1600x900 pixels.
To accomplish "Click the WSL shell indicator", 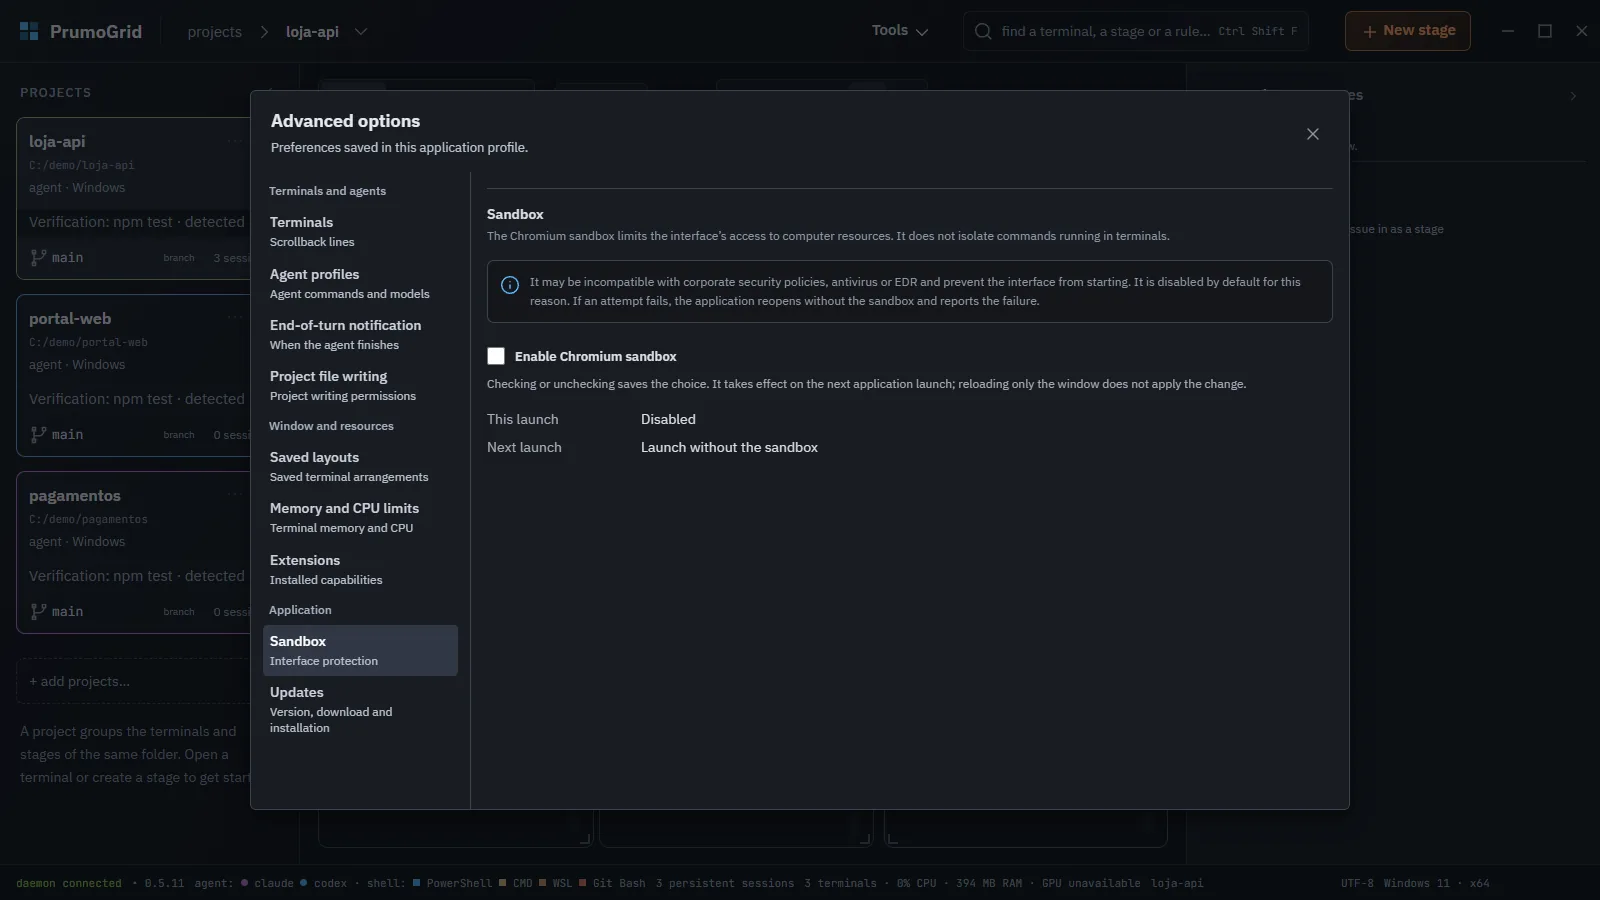I will 556,883.
